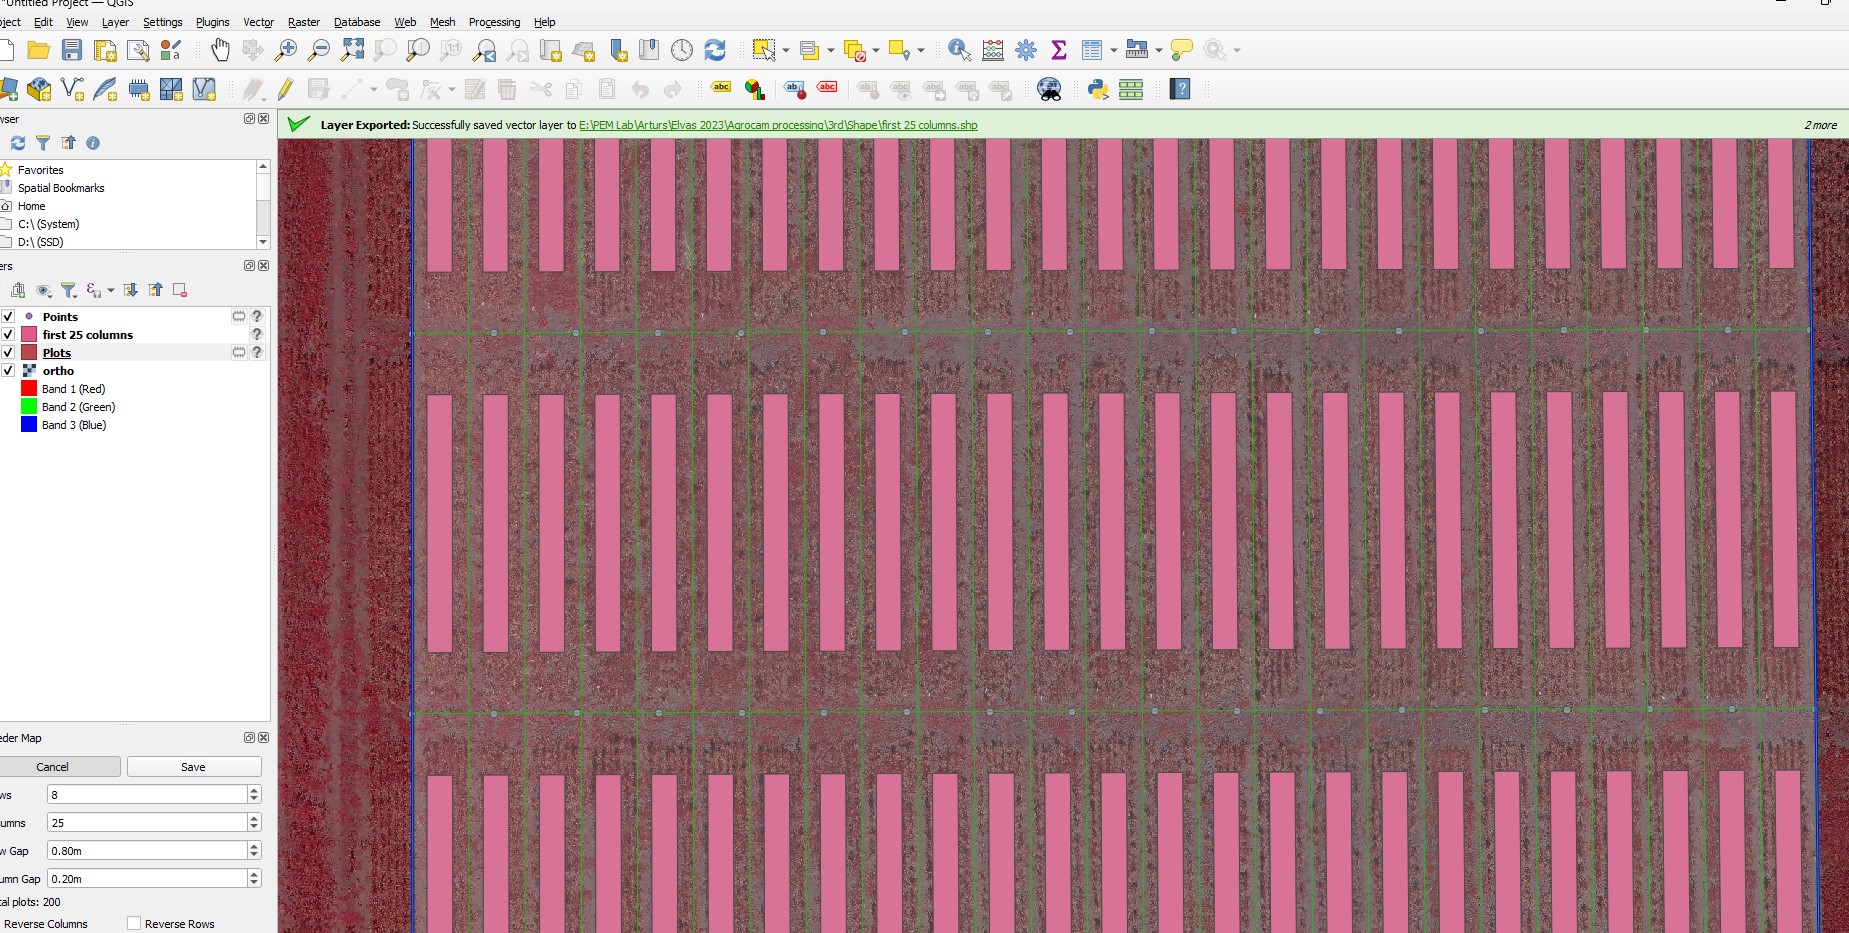Open the manage map themes eye dropdown
Image resolution: width=1849 pixels, height=933 pixels.
pos(43,290)
